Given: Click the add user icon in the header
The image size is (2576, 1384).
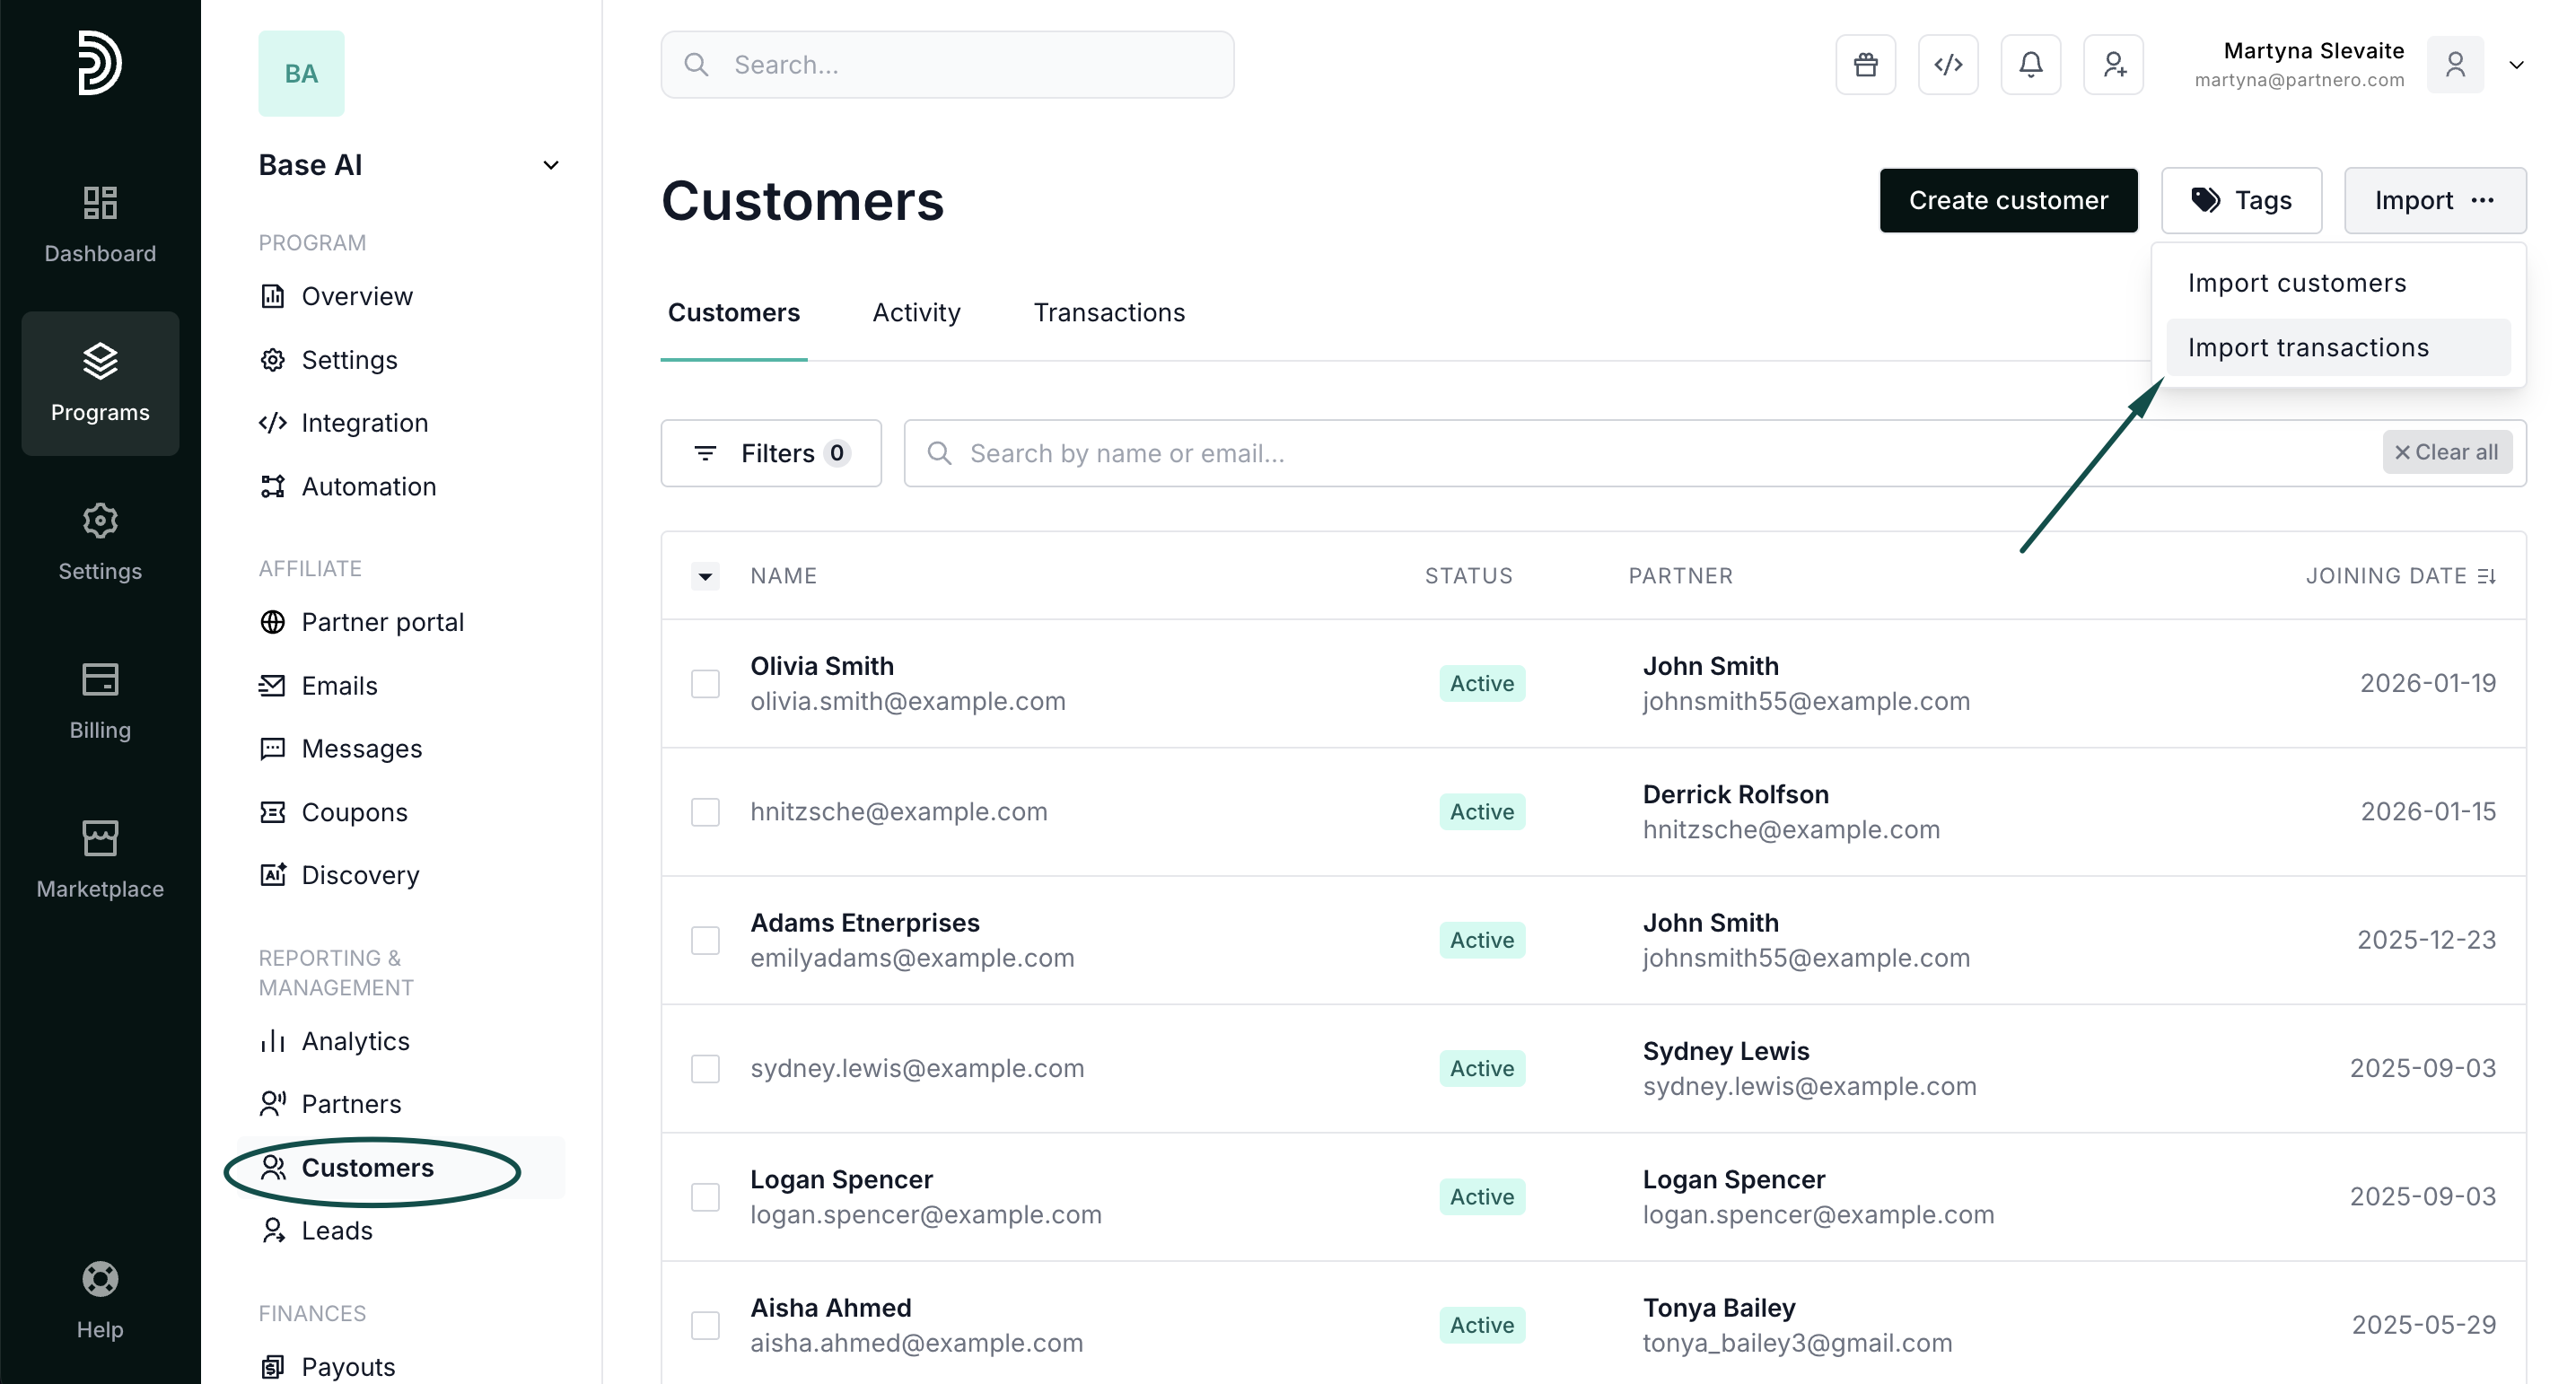Looking at the screenshot, I should pyautogui.click(x=2113, y=65).
